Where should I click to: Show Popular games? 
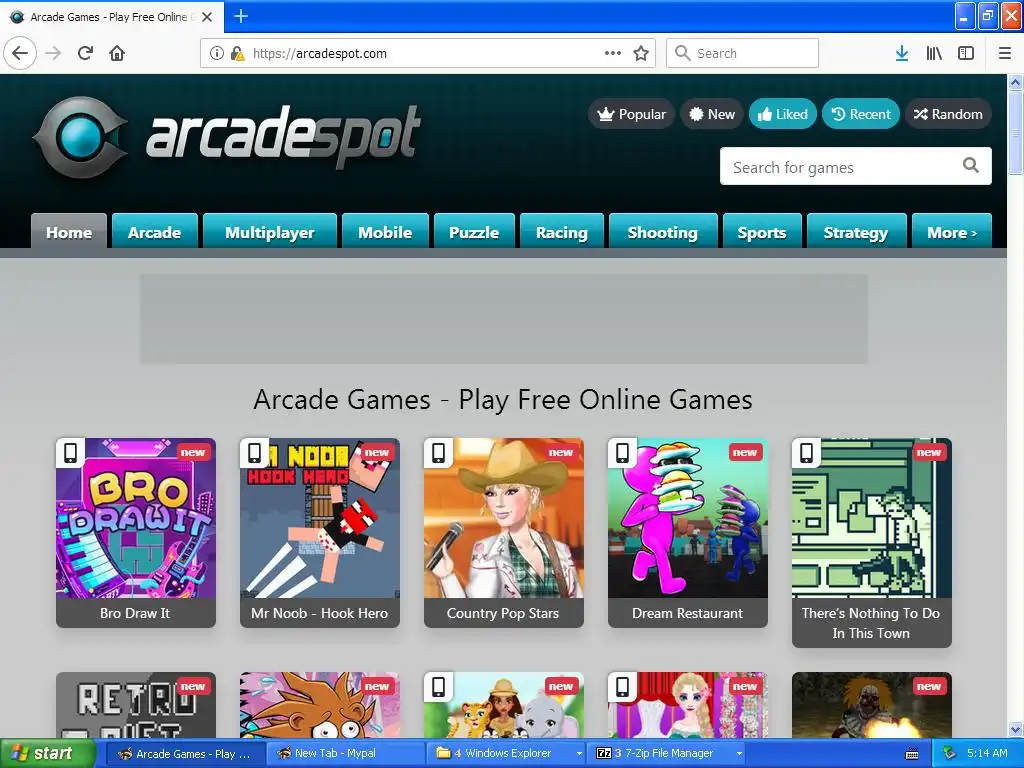(x=632, y=114)
